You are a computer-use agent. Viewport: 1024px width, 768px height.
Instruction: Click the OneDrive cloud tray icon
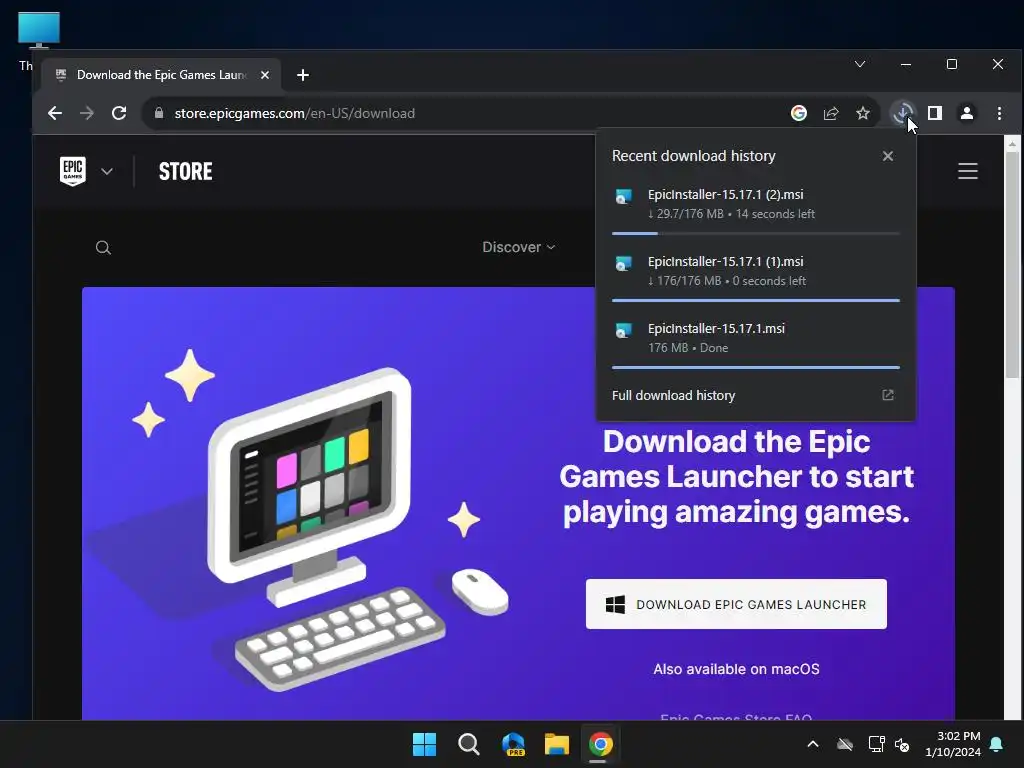[845, 744]
